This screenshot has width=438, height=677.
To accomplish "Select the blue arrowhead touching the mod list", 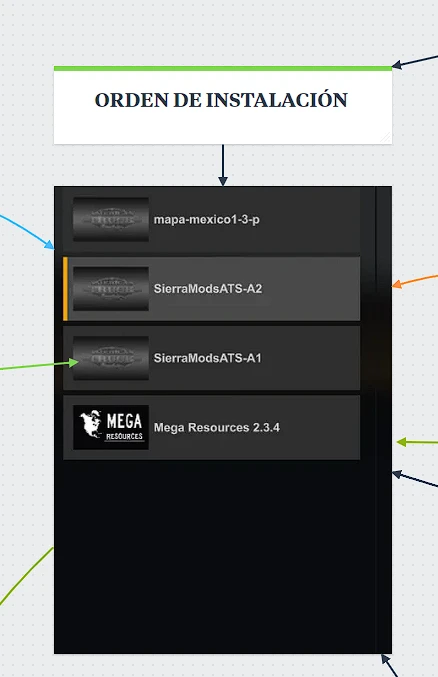I will click(x=49, y=244).
